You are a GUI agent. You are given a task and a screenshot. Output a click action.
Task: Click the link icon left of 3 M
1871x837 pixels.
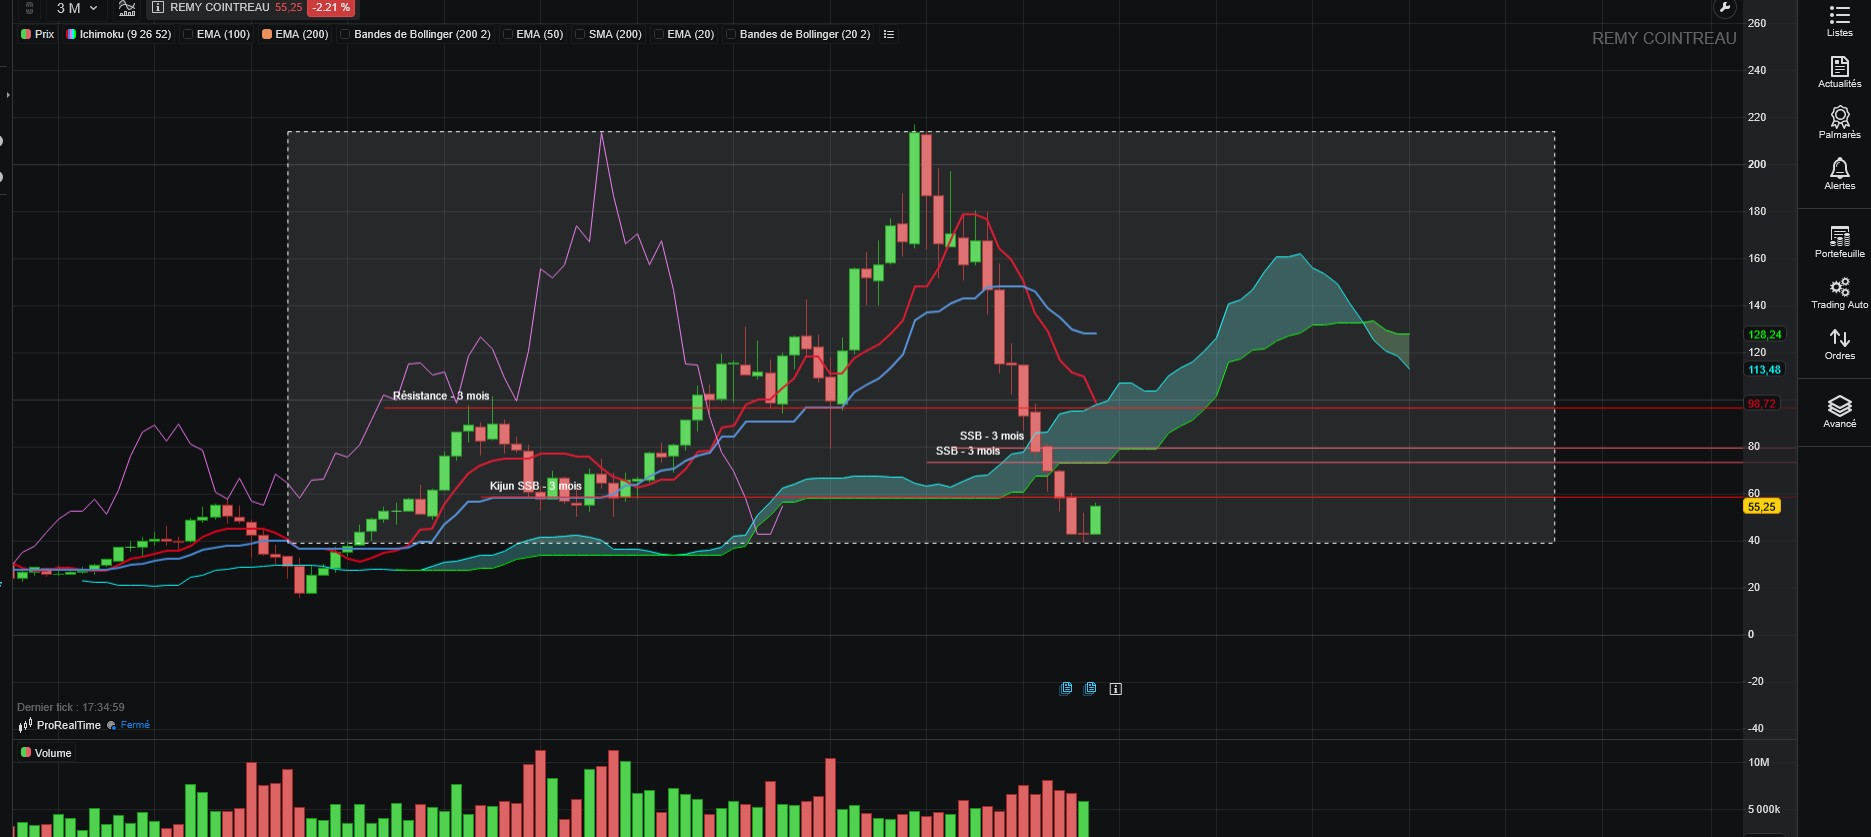coord(30,8)
